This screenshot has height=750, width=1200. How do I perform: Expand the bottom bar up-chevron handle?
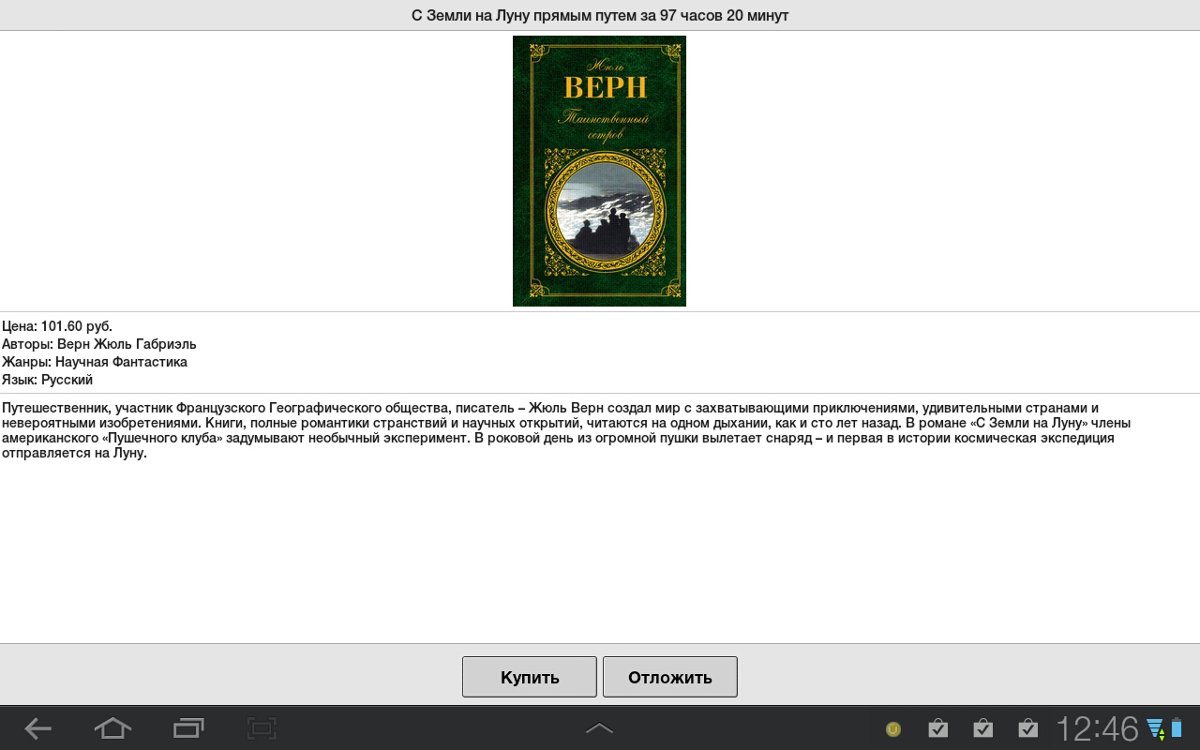[x=599, y=728]
